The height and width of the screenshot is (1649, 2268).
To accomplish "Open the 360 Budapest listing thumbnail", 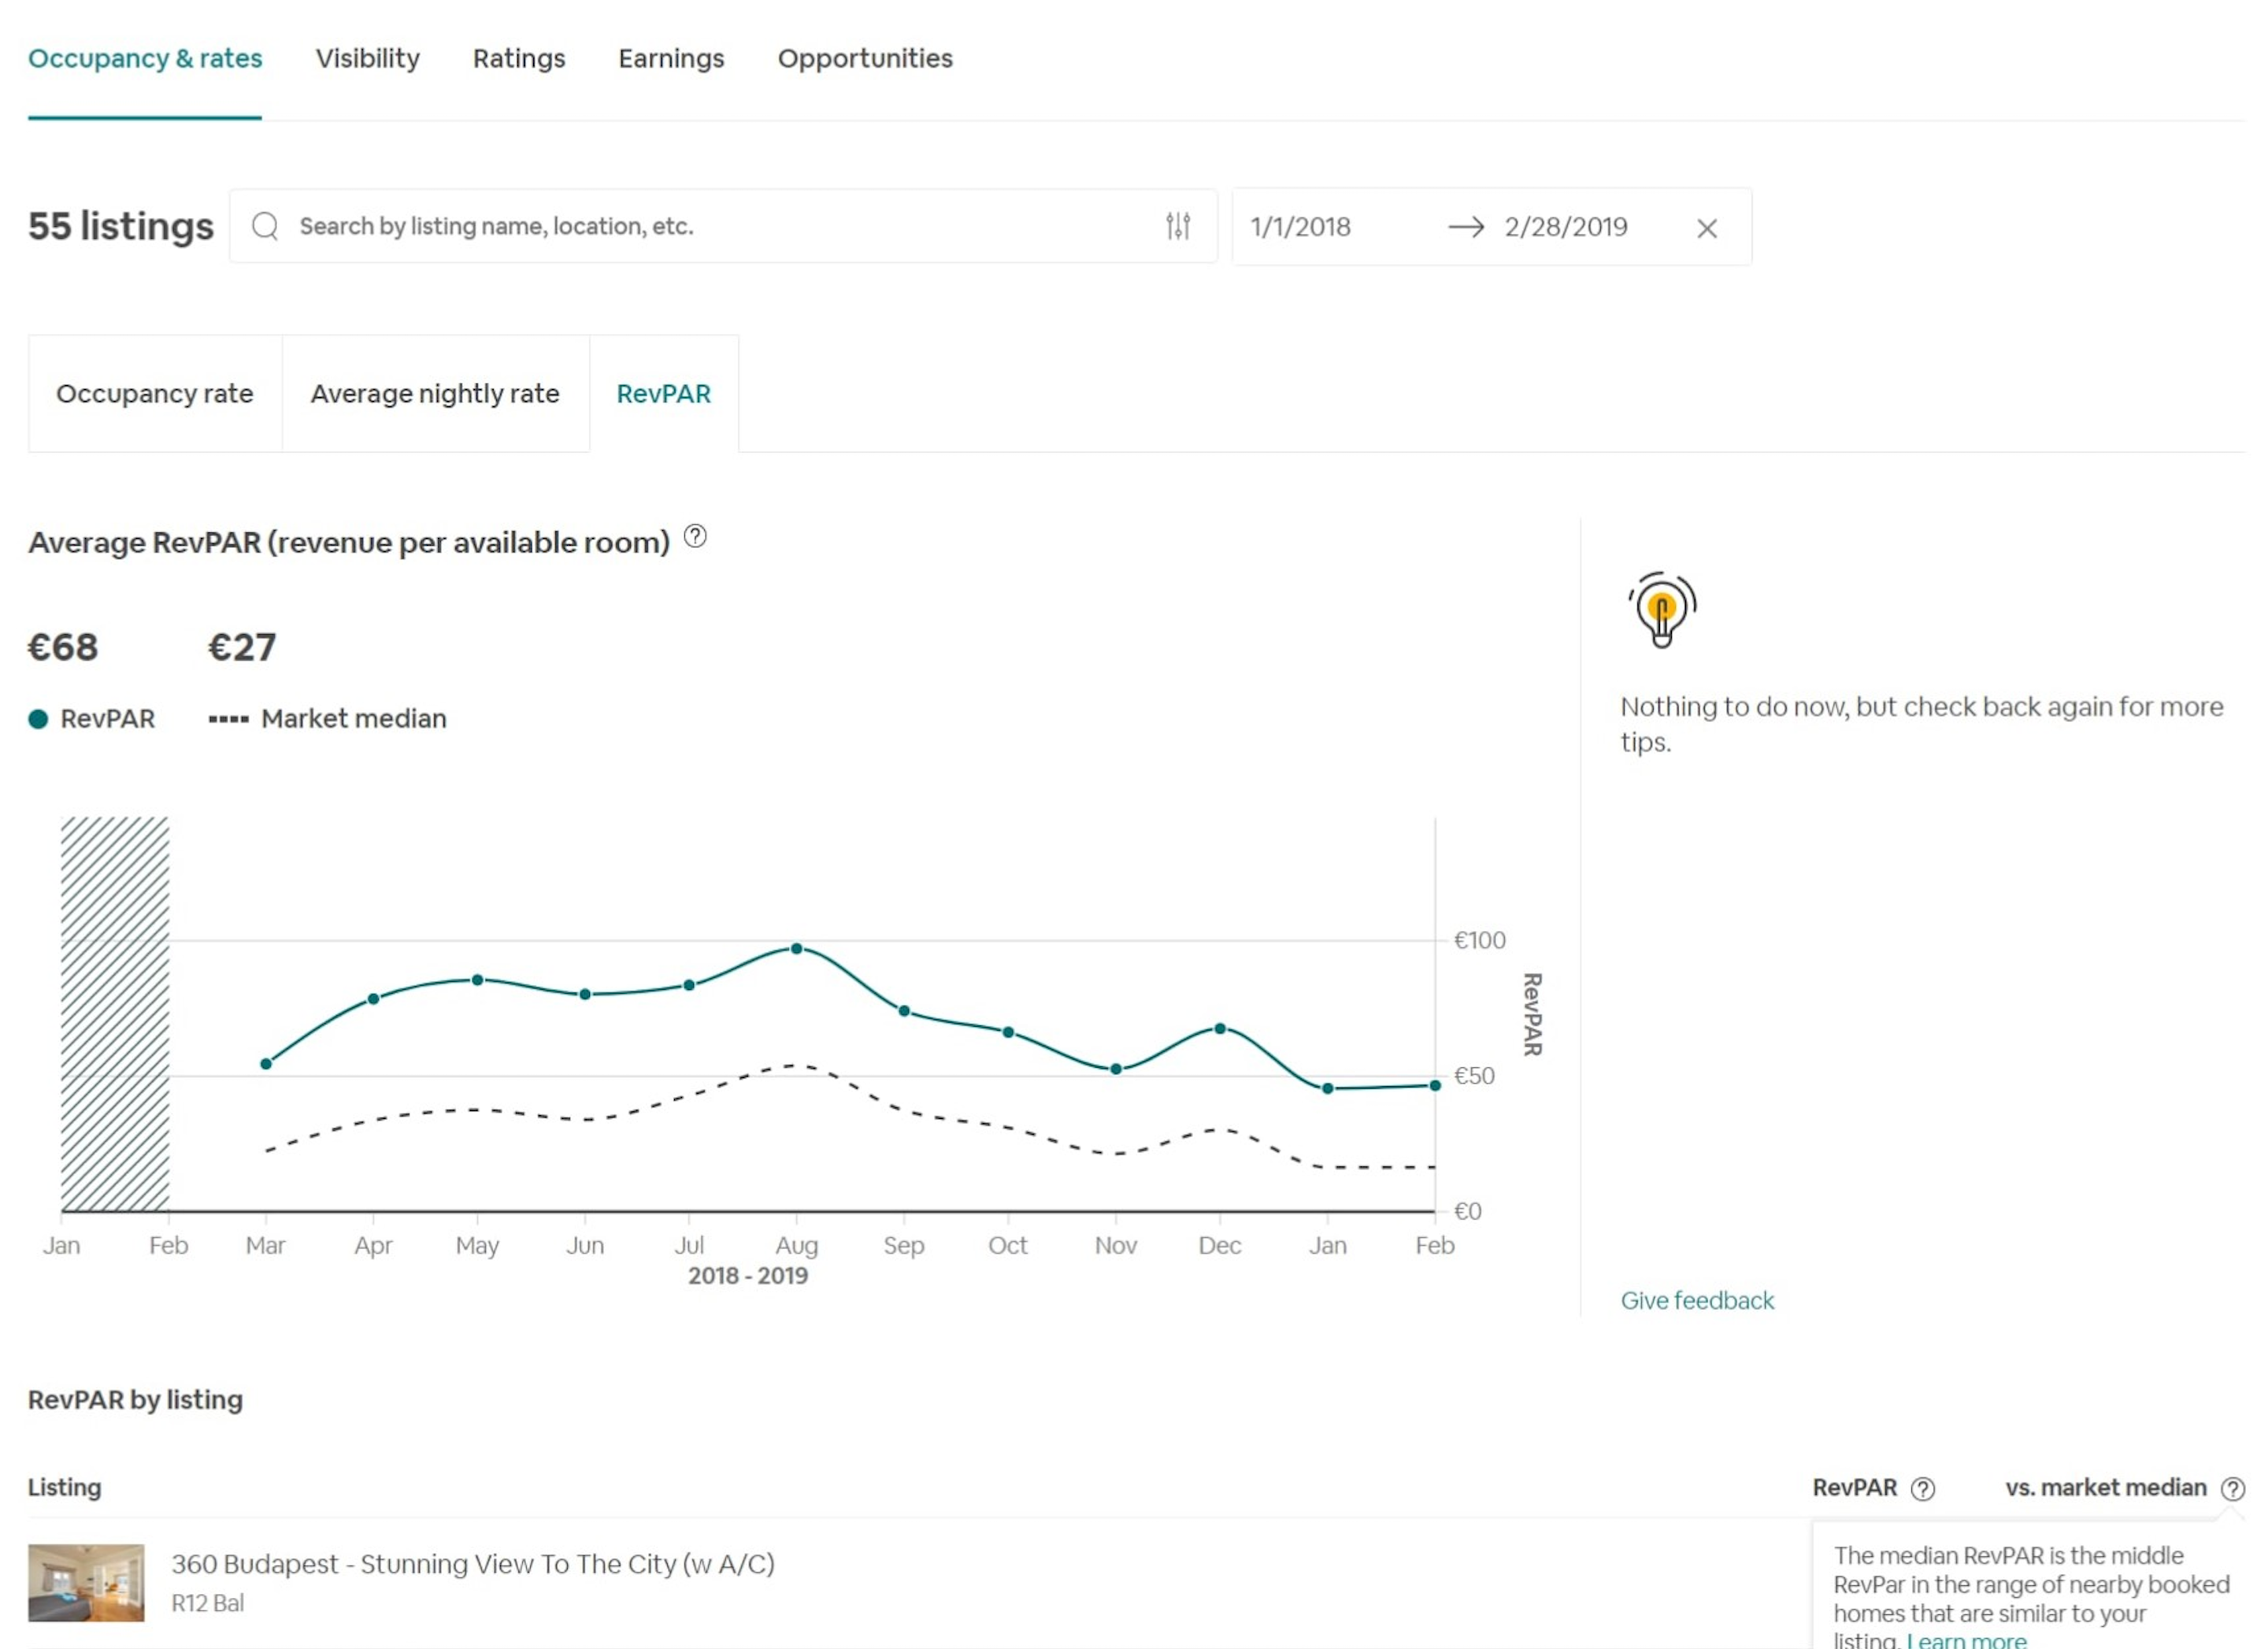I will (x=86, y=1582).
